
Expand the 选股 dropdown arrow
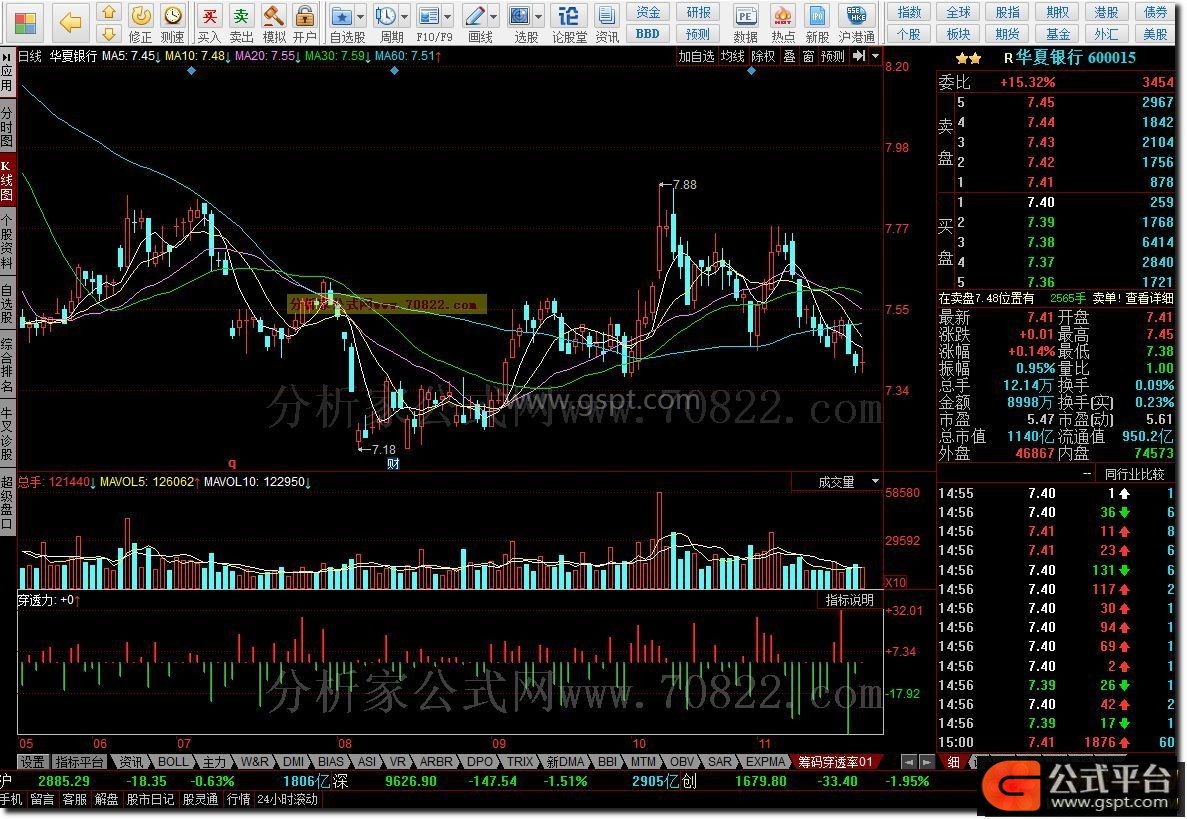pyautogui.click(x=538, y=16)
